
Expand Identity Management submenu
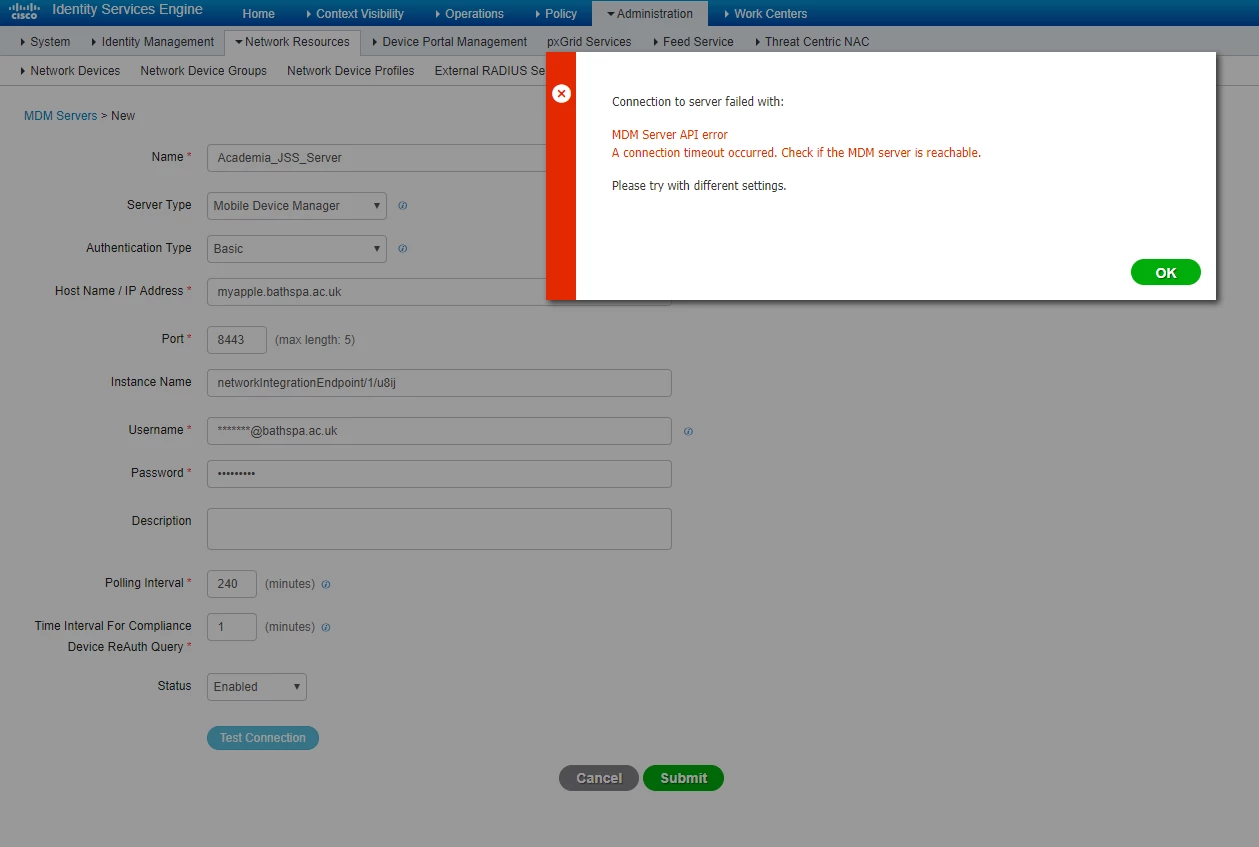click(x=152, y=42)
